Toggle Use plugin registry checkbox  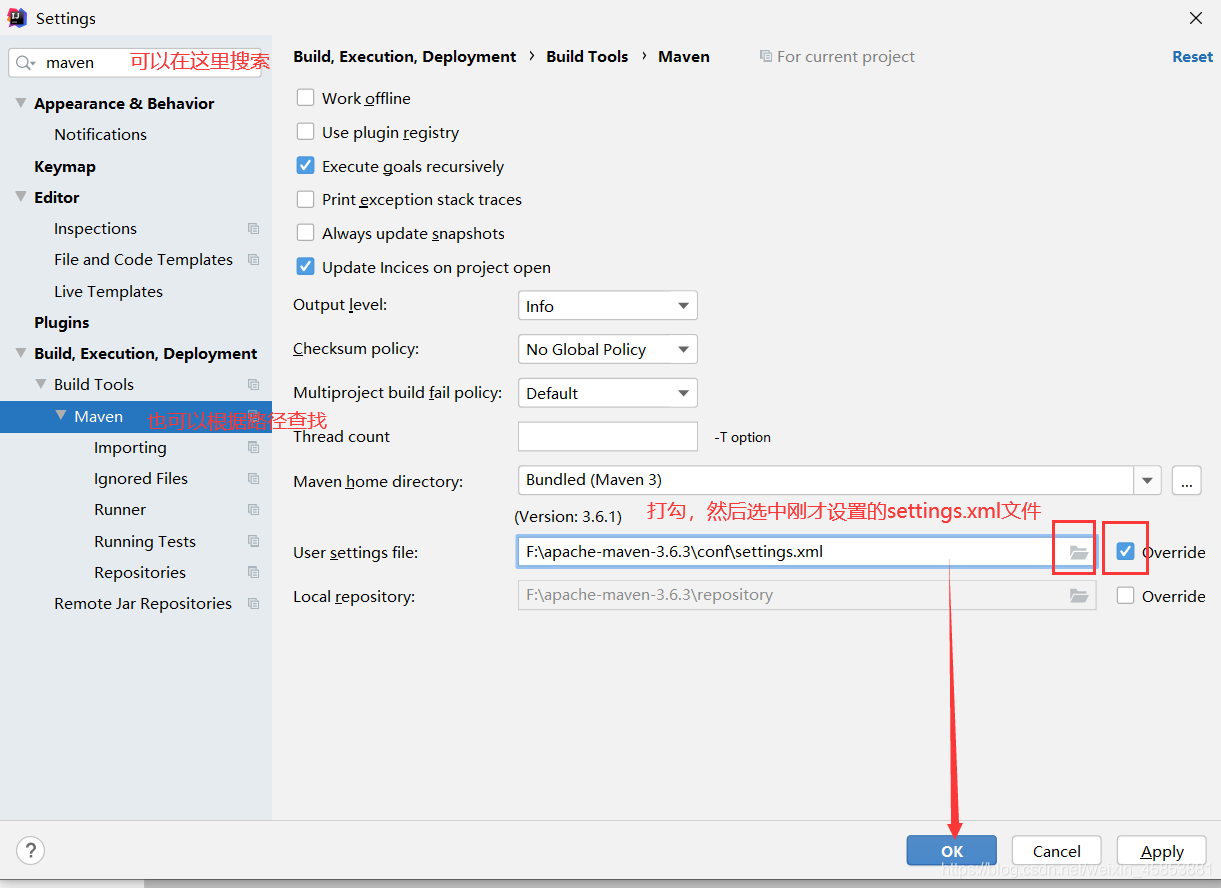tap(306, 132)
